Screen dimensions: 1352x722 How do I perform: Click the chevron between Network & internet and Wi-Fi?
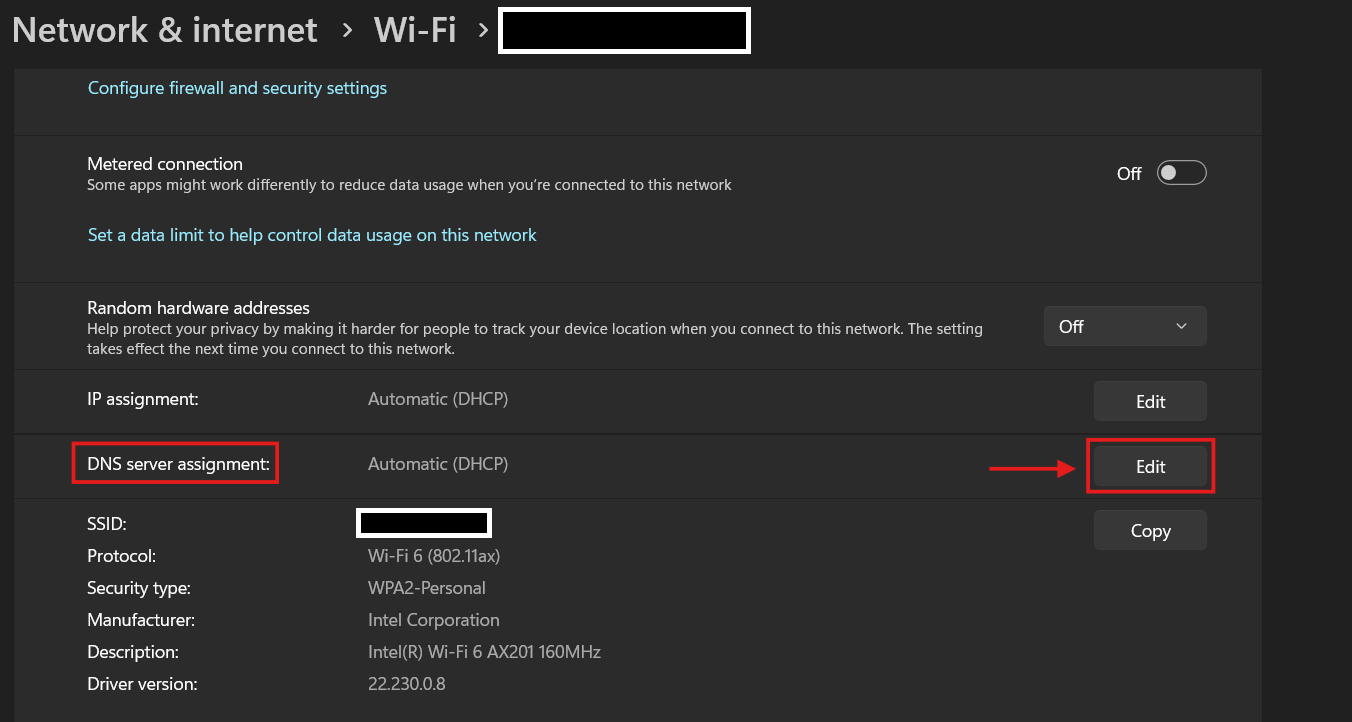point(347,31)
